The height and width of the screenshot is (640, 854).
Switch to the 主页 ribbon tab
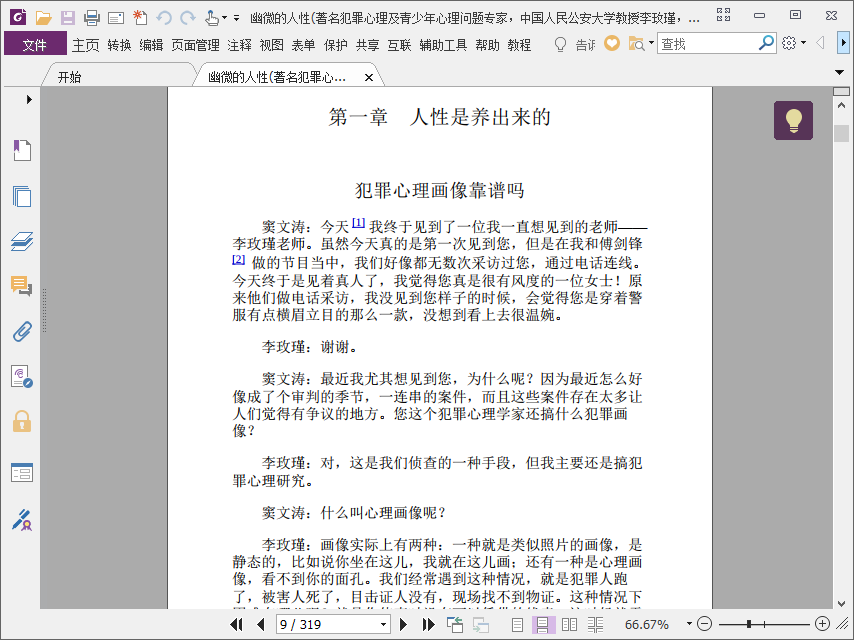click(x=86, y=45)
